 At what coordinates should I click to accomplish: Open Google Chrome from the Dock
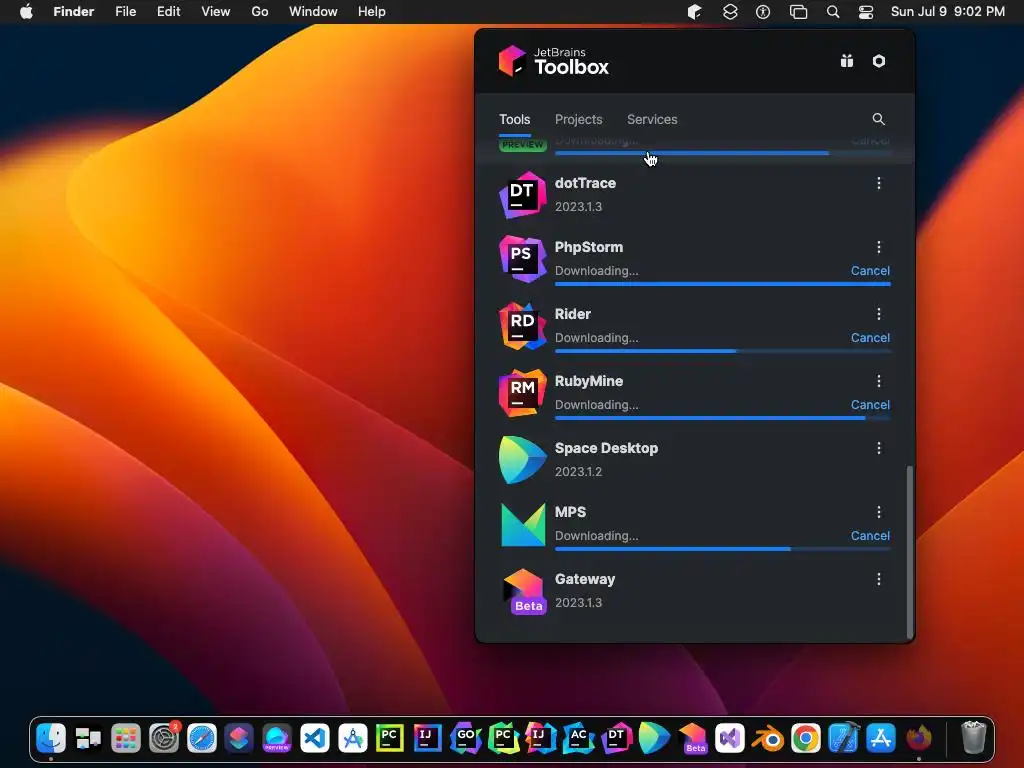[806, 739]
